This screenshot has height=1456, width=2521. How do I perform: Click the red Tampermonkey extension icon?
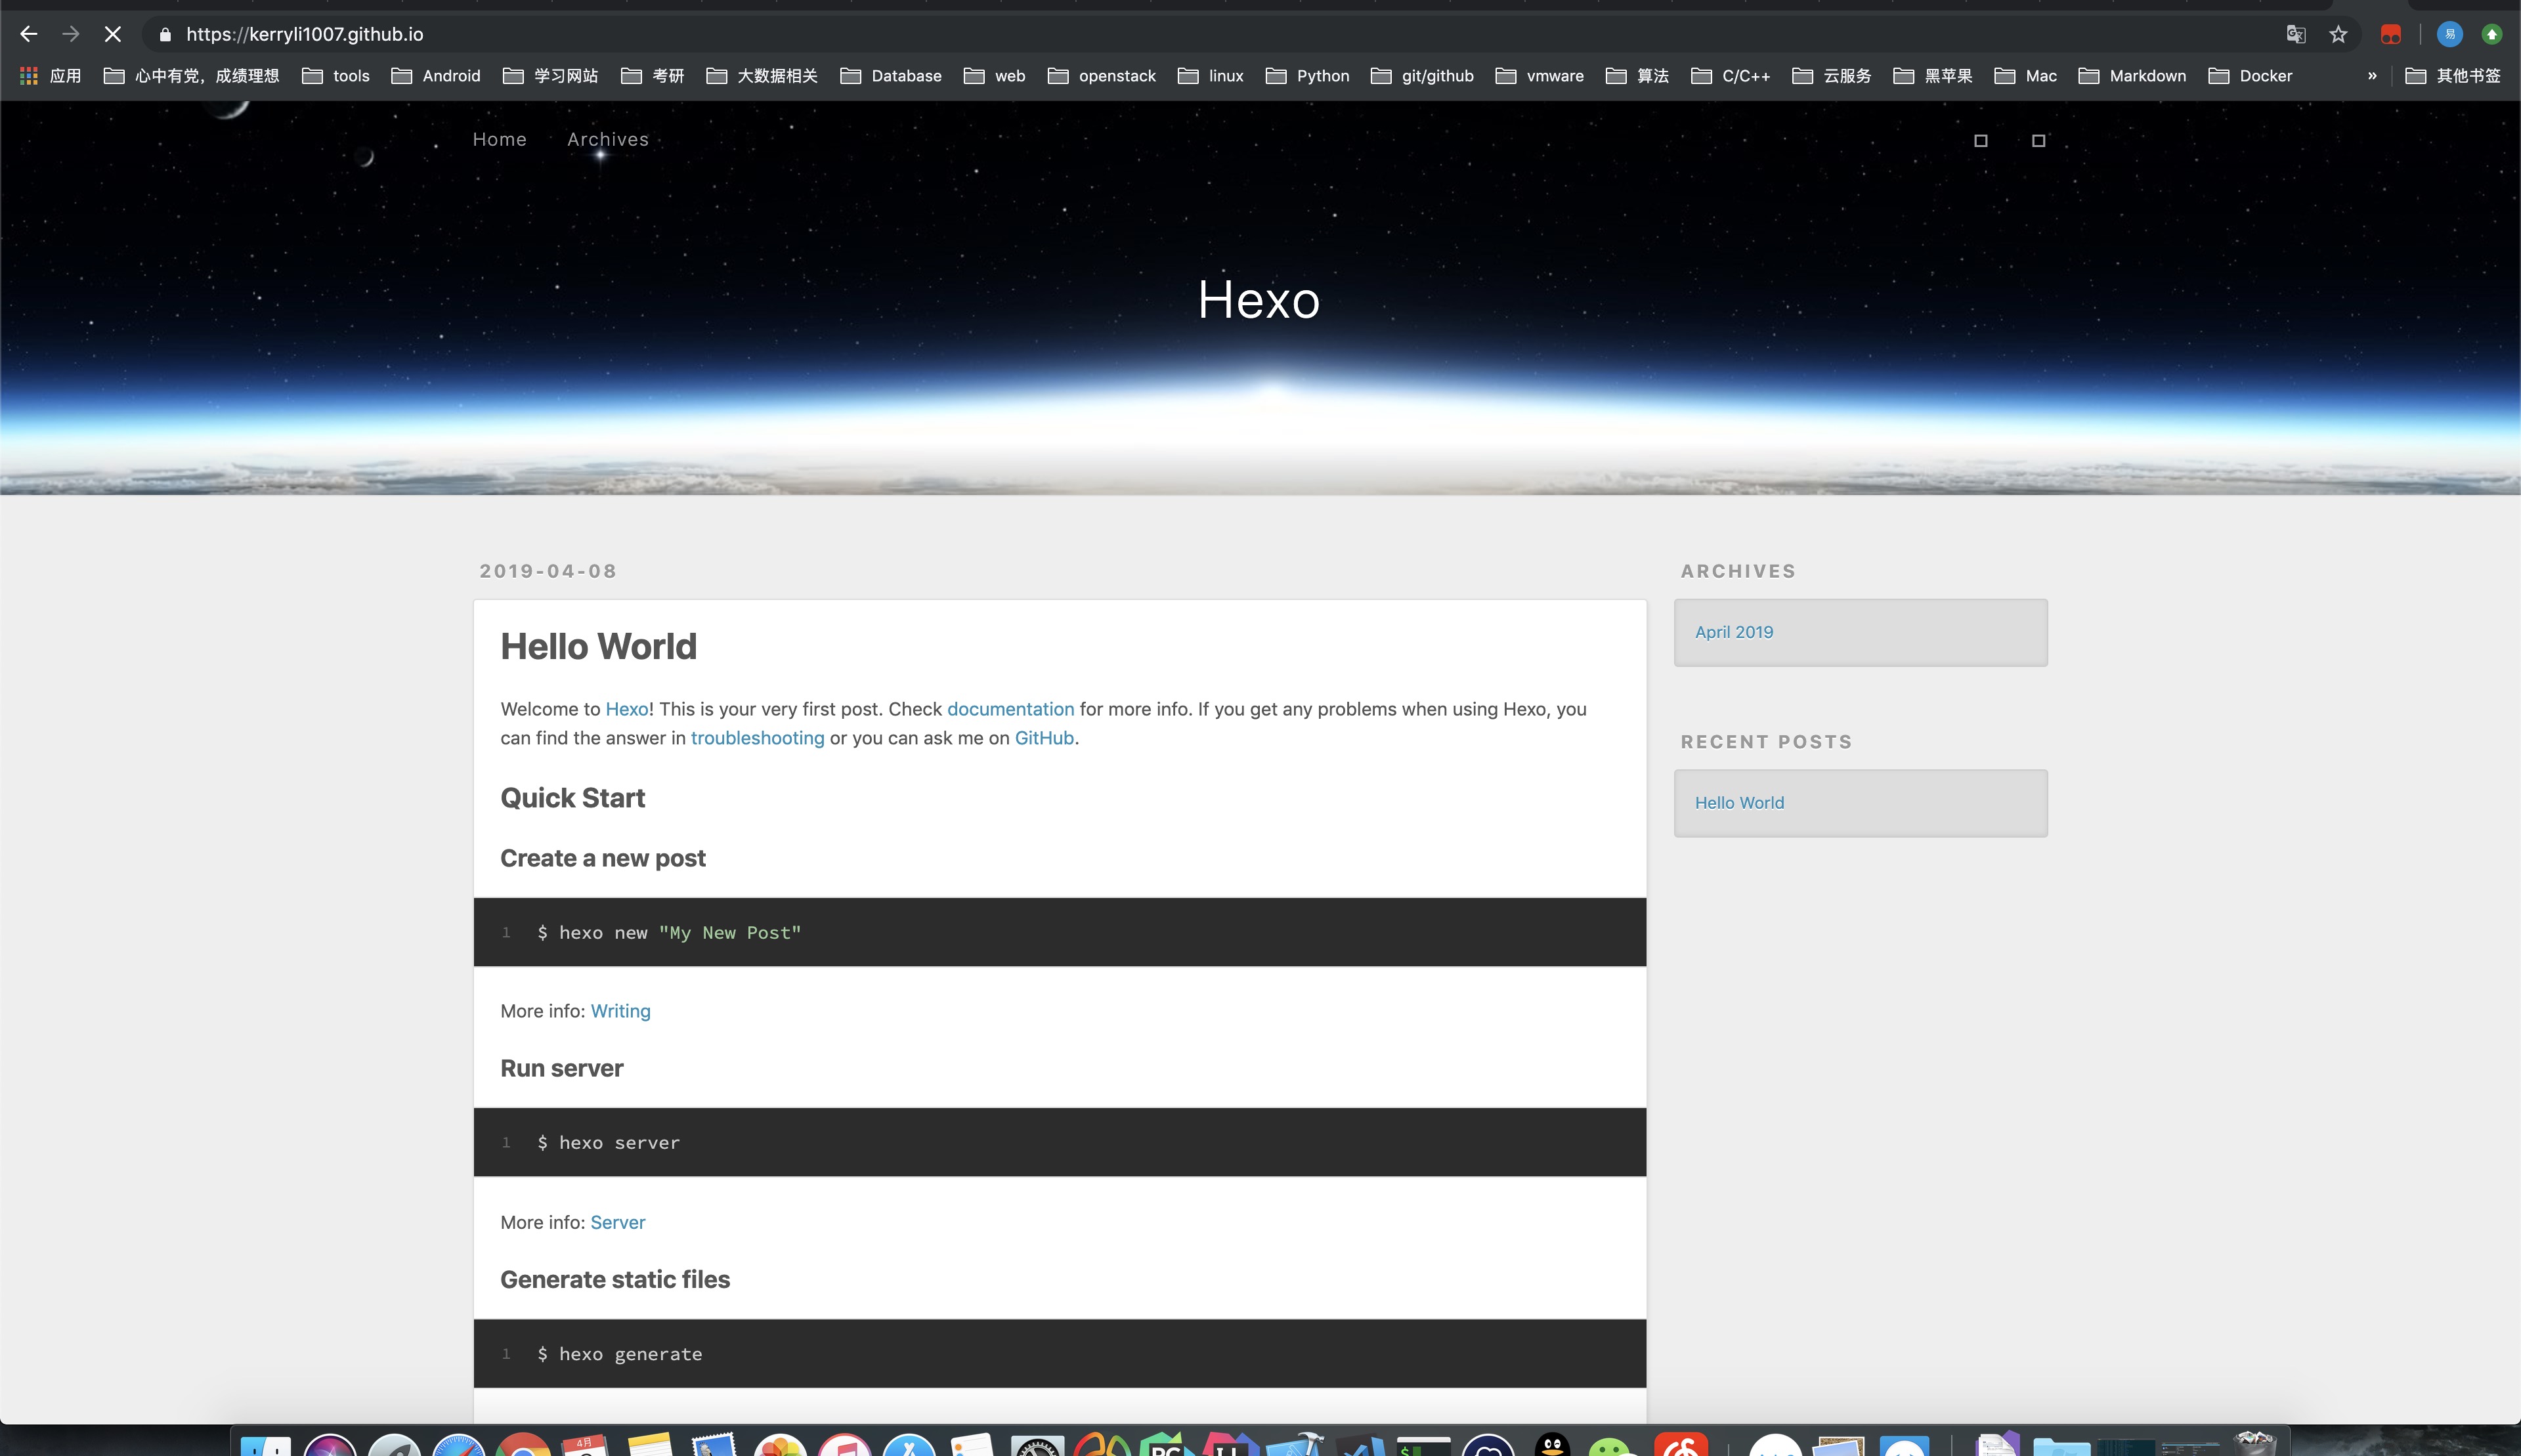2390,35
